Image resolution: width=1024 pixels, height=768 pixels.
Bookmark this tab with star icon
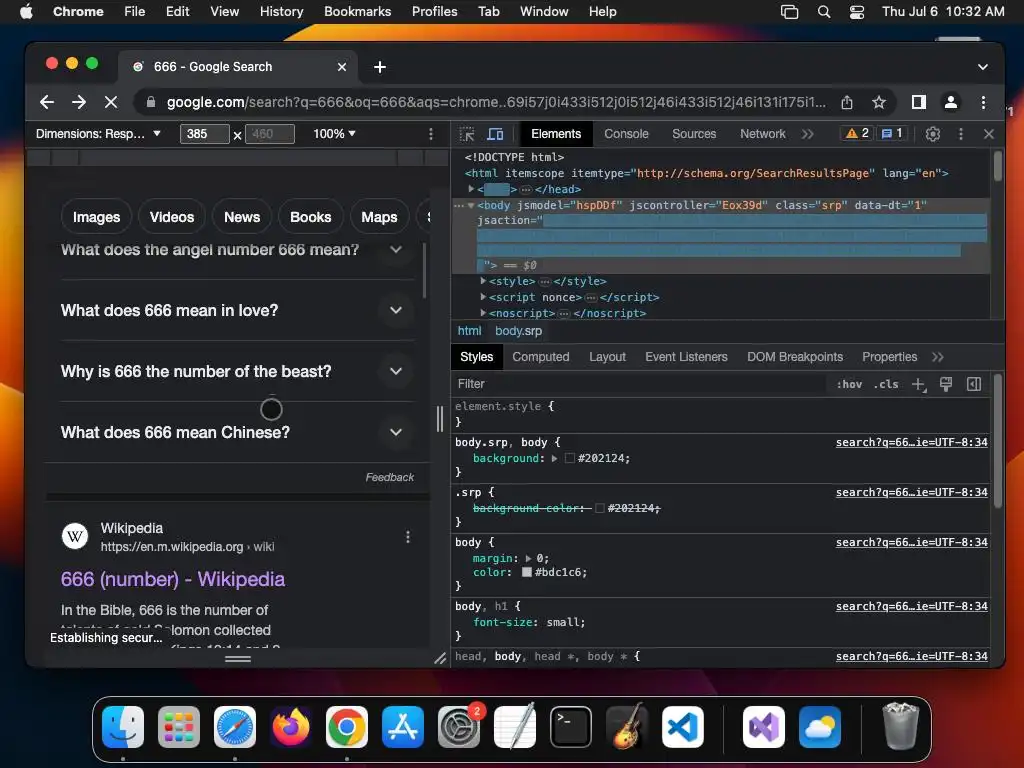(x=879, y=103)
